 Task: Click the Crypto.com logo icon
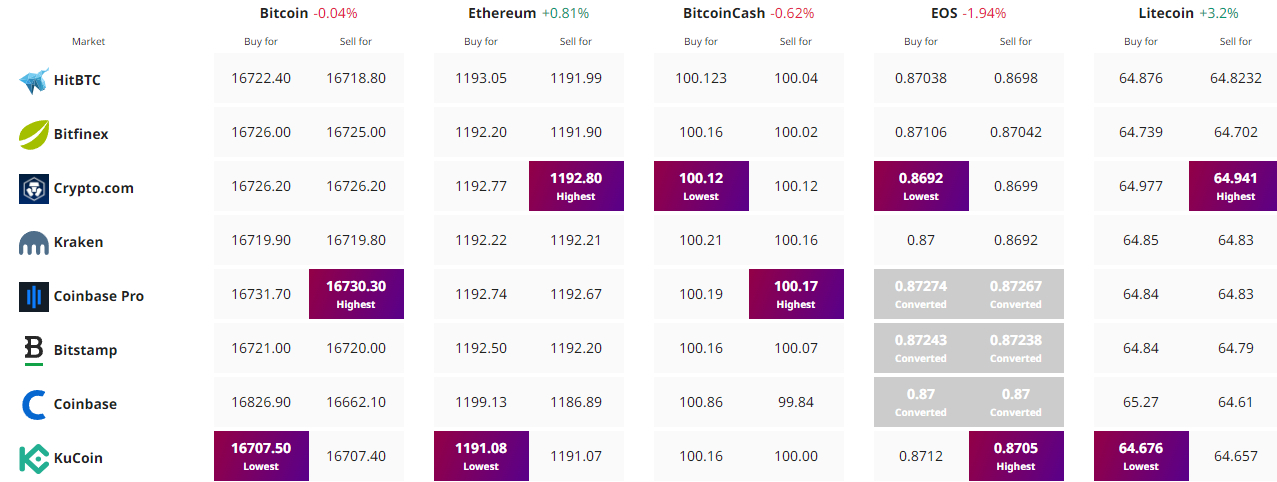point(34,188)
